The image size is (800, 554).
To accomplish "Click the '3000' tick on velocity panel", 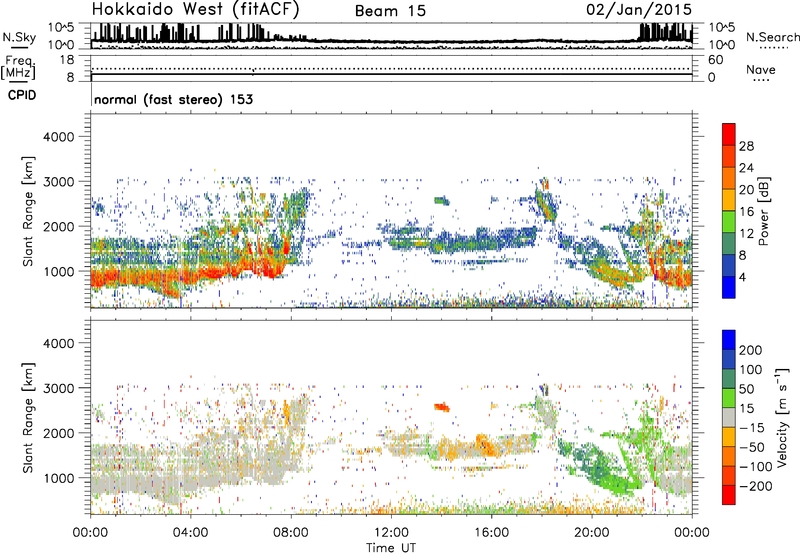I will (58, 388).
